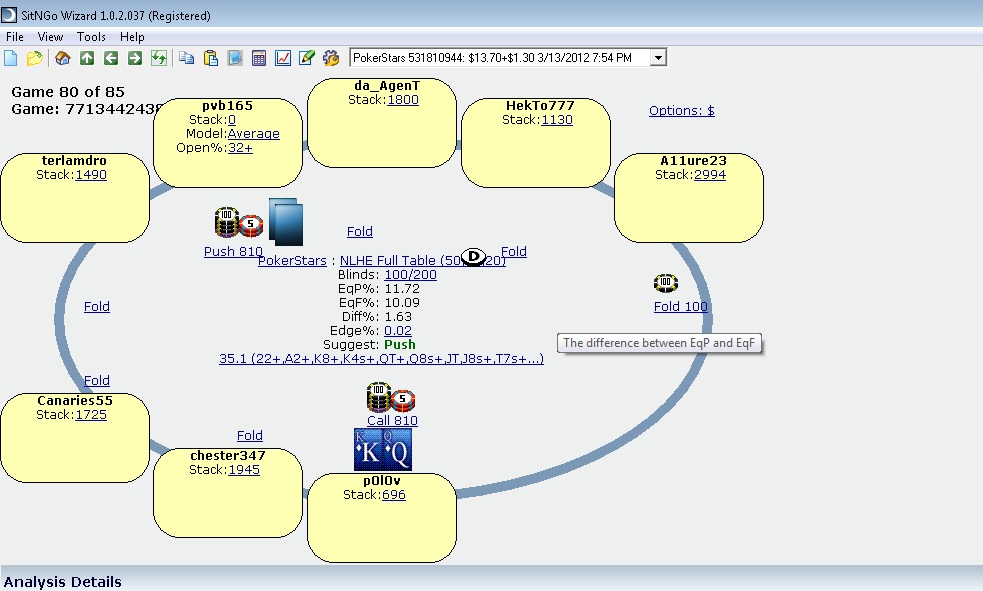Go to previous game with left arrow

point(111,58)
